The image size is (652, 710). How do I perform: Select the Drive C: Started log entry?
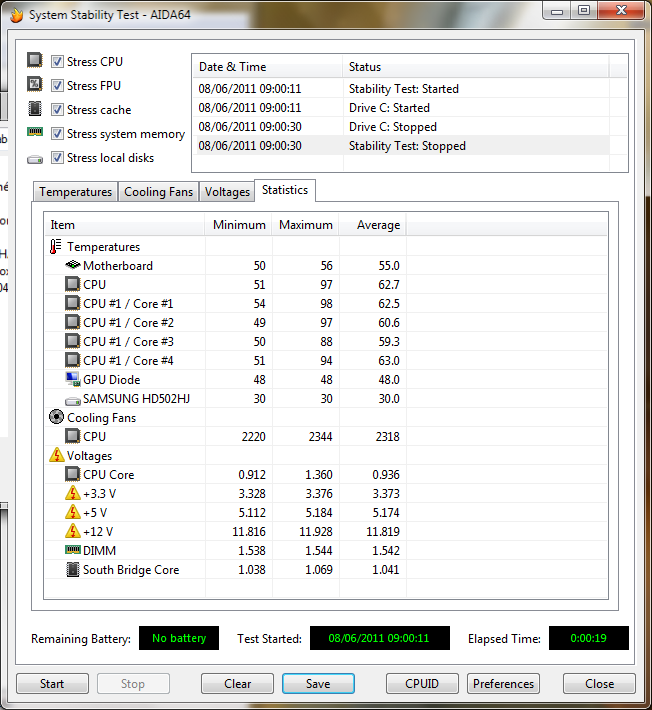pyautogui.click(x=402, y=108)
